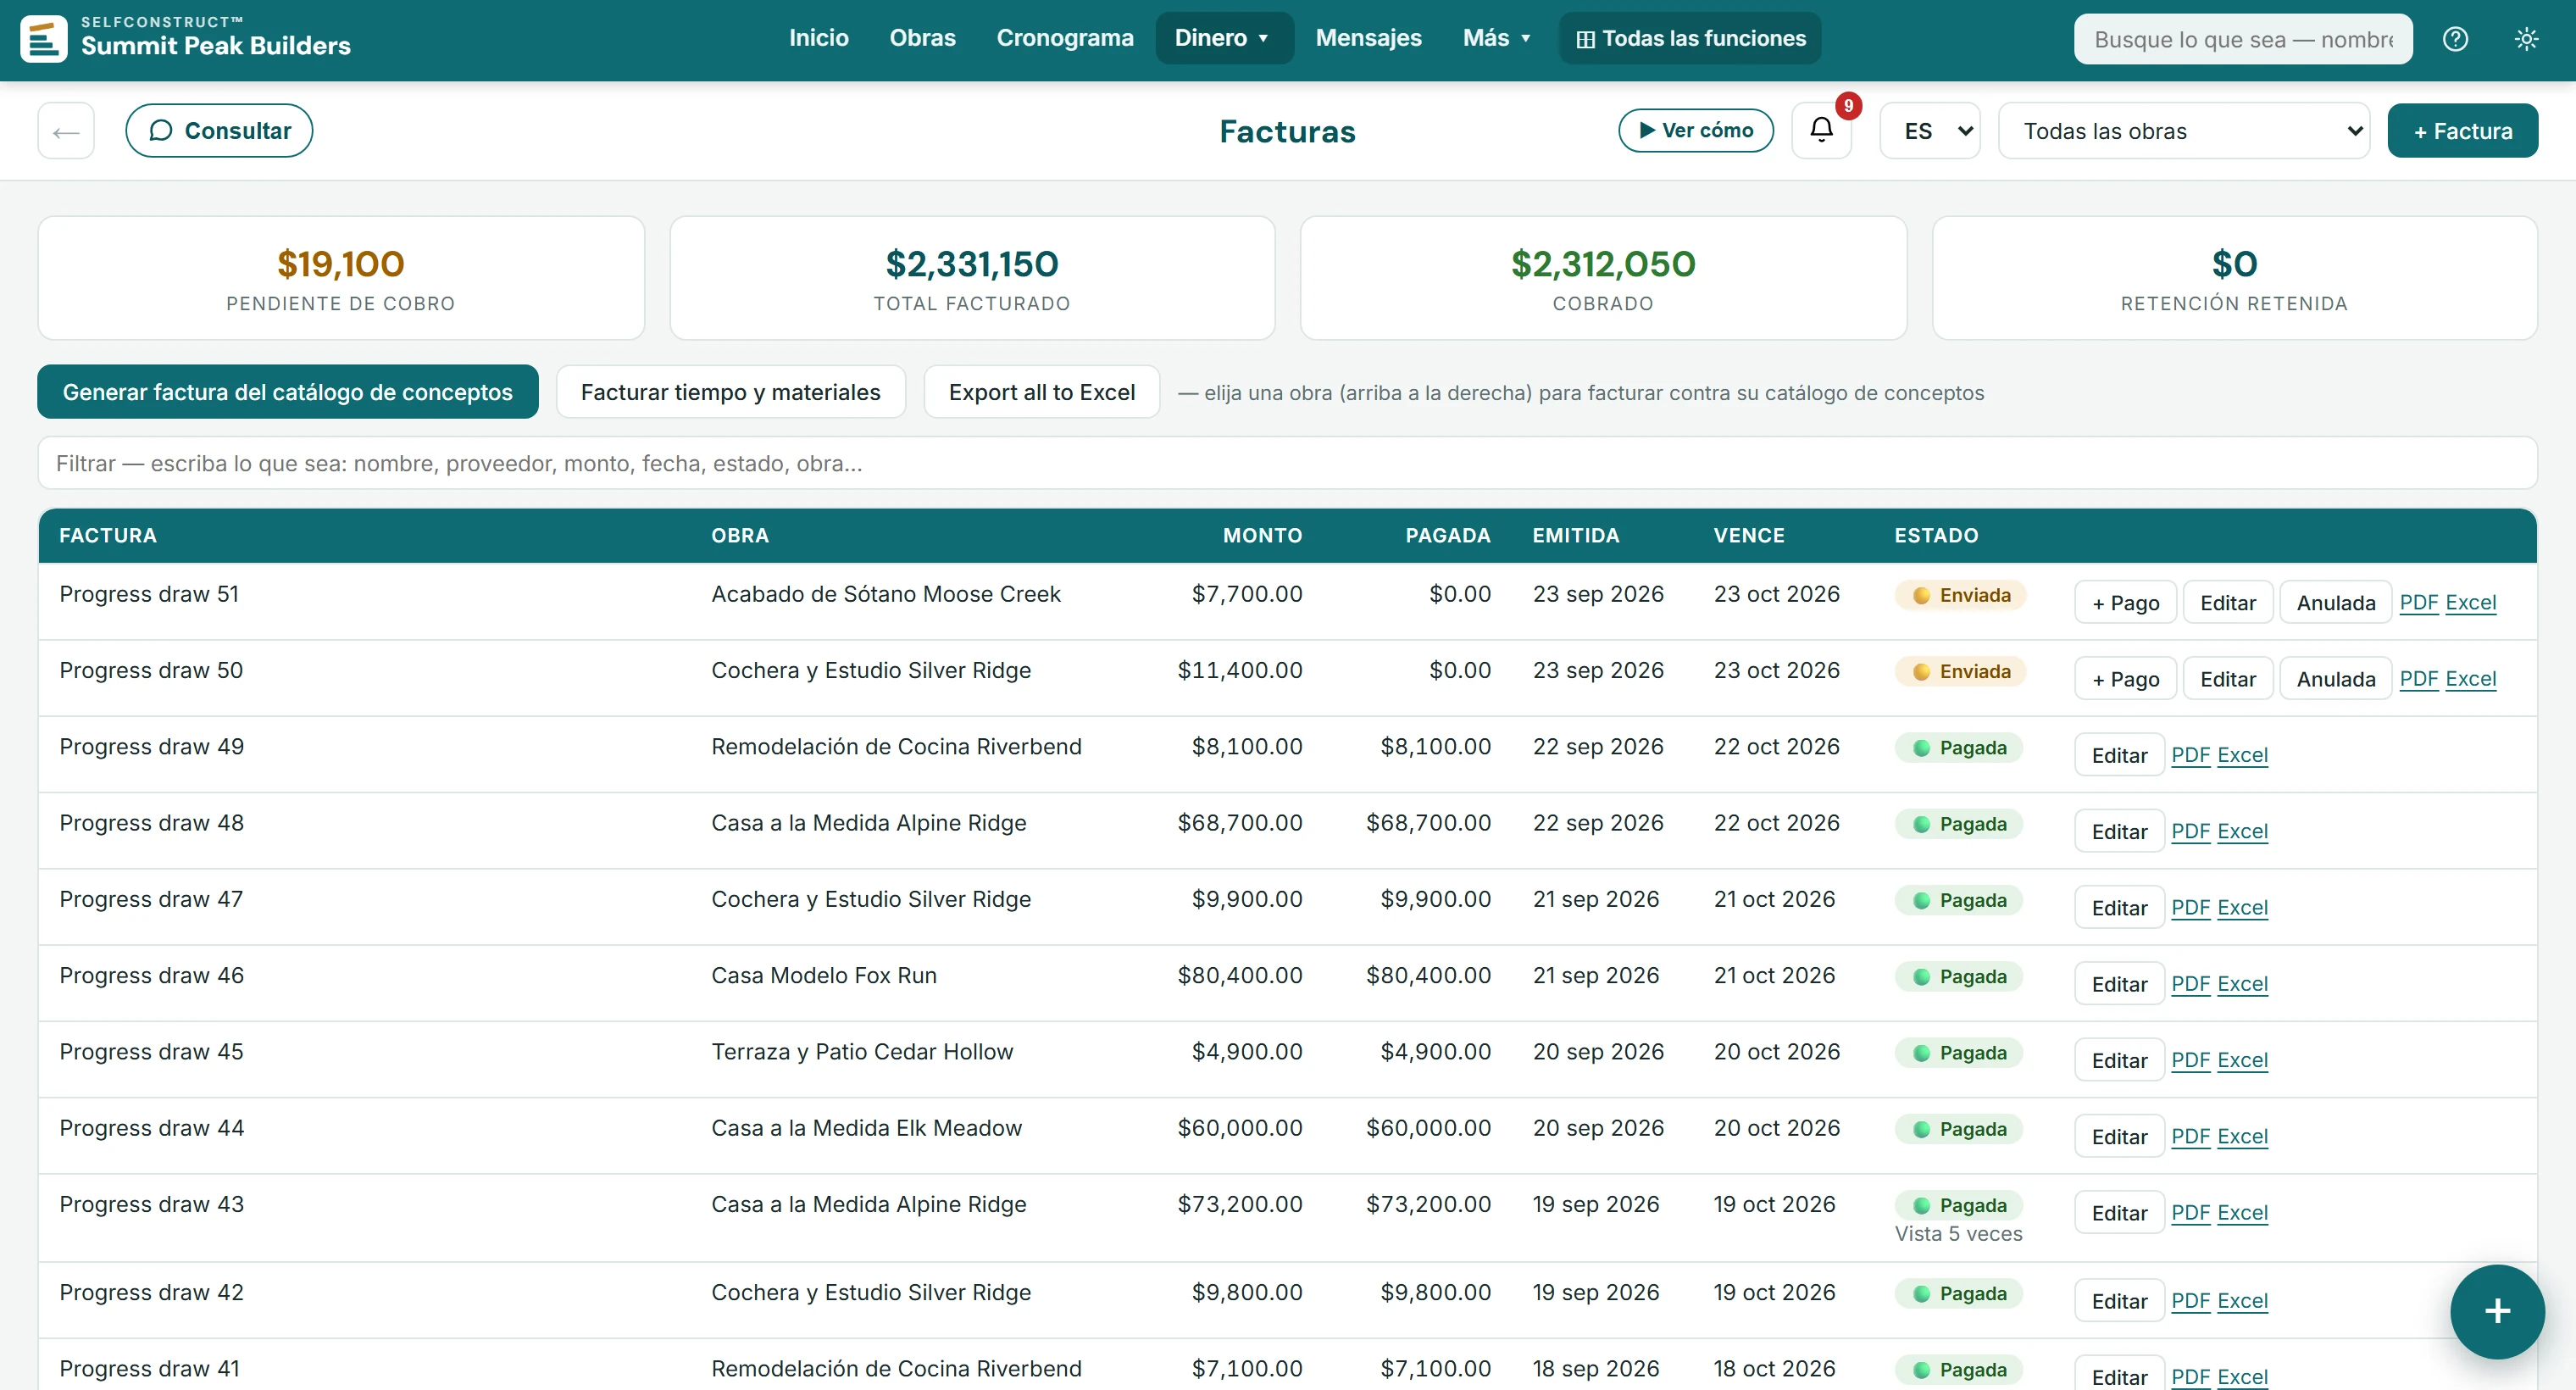
Task: Play the Ver cómo tutorial
Action: 1696,130
